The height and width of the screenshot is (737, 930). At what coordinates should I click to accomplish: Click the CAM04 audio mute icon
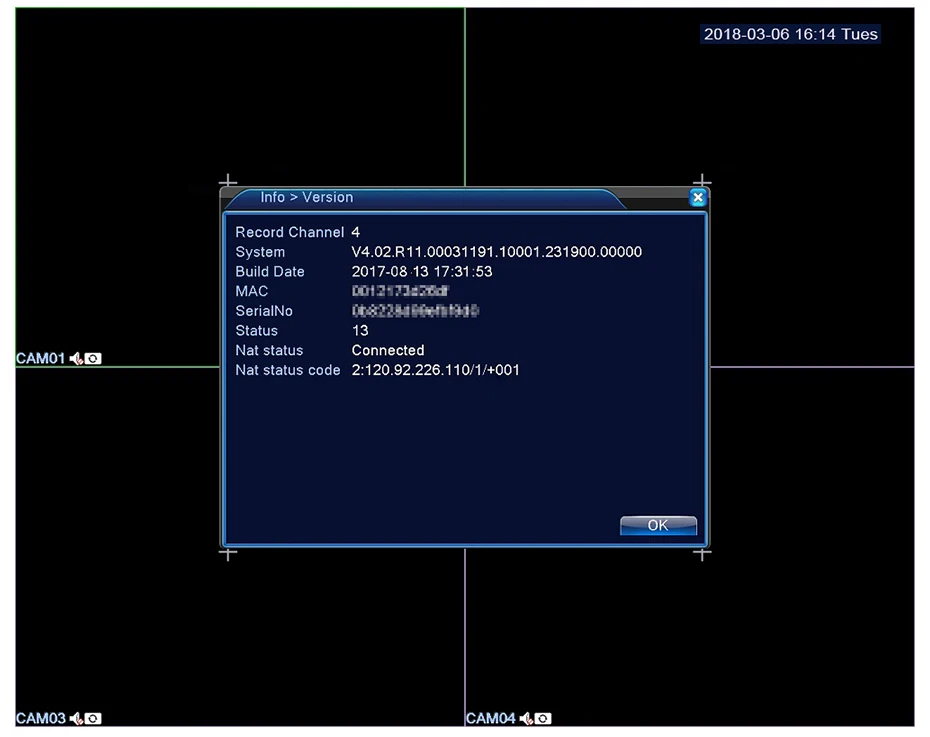pyautogui.click(x=526, y=719)
